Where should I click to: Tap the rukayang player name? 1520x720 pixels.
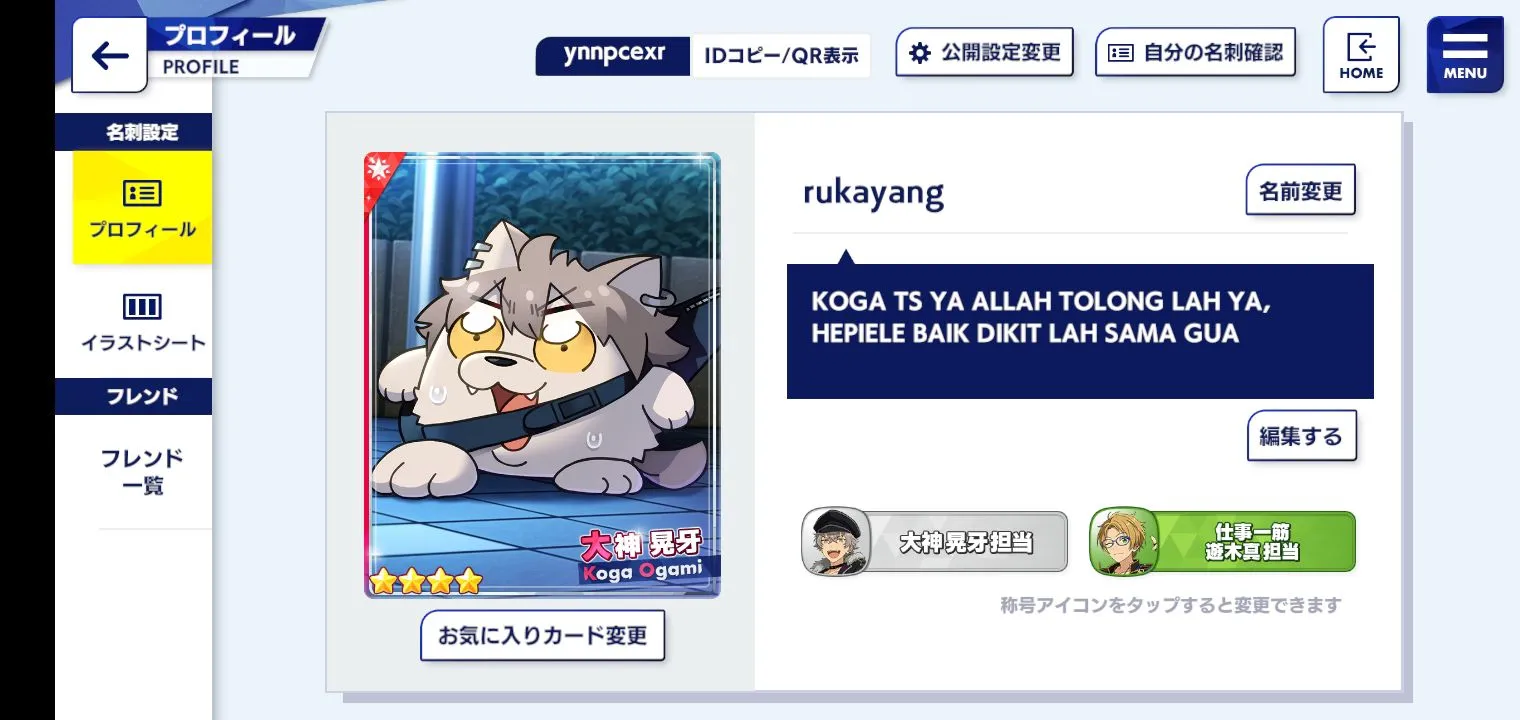pyautogui.click(x=873, y=192)
